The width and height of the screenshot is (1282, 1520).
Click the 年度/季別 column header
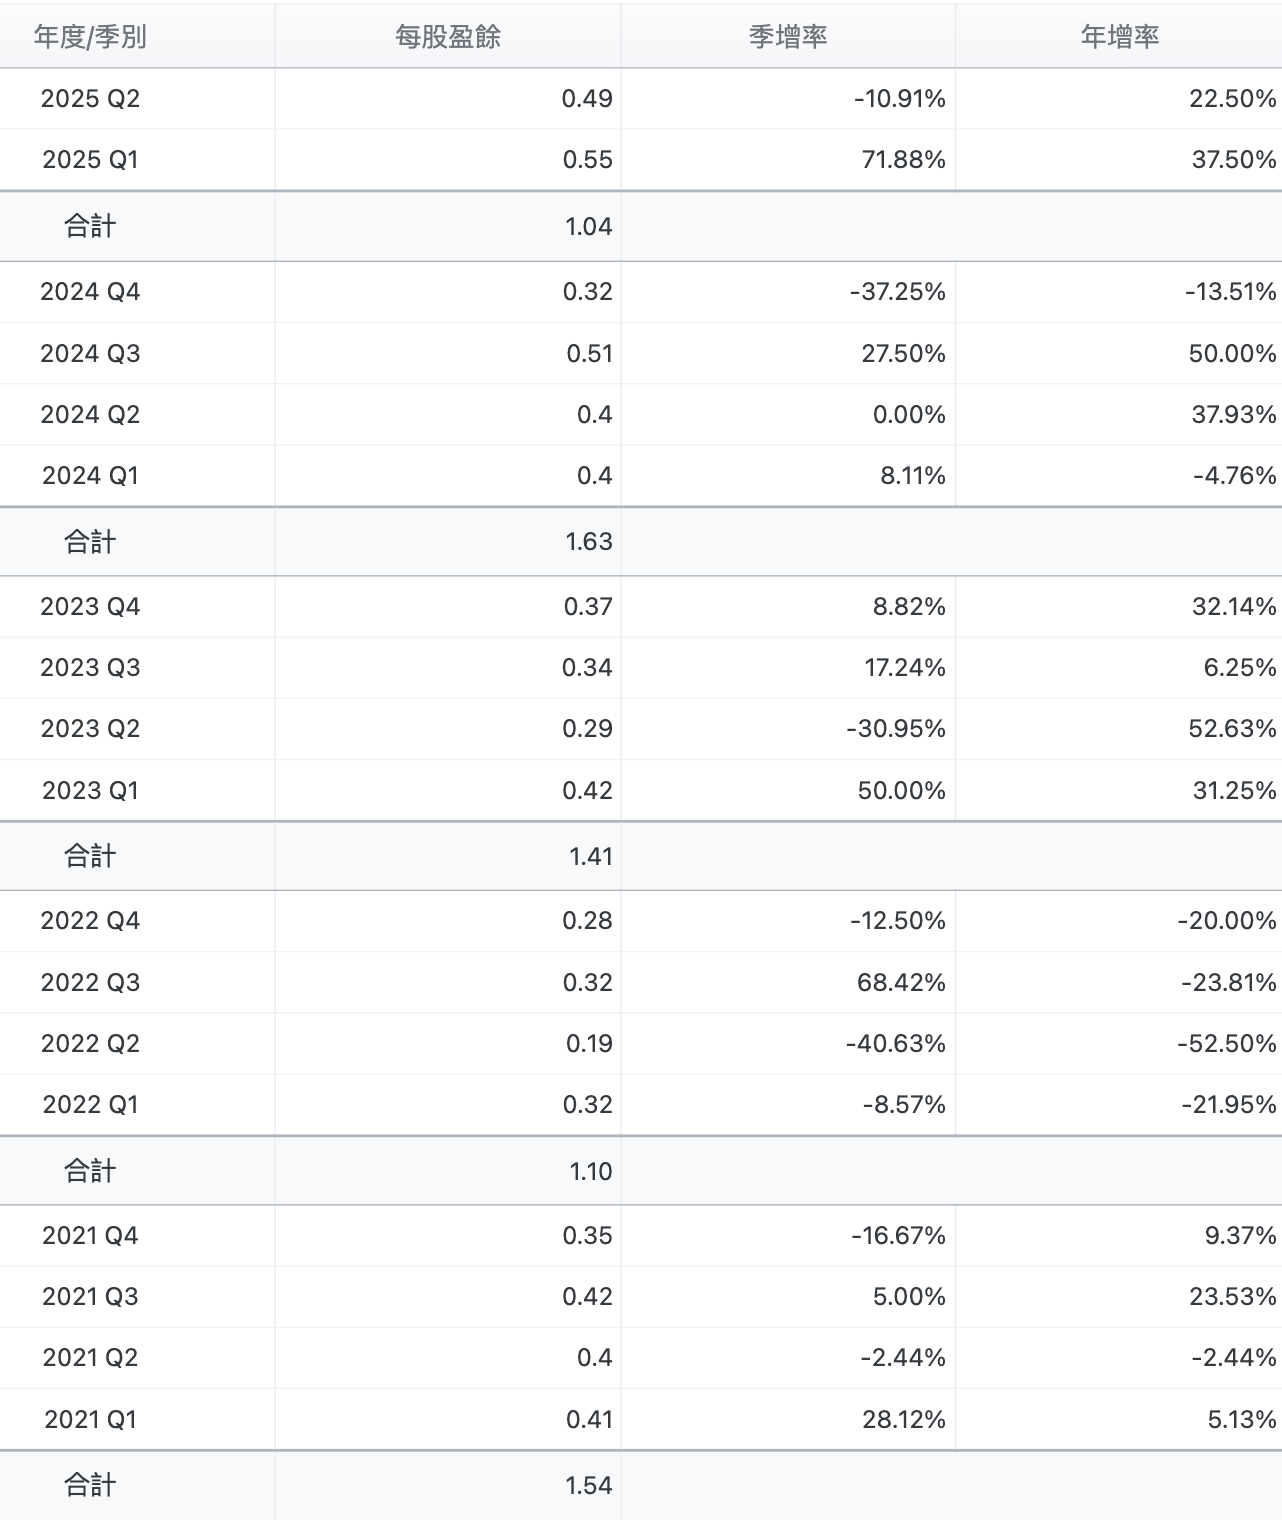click(90, 37)
